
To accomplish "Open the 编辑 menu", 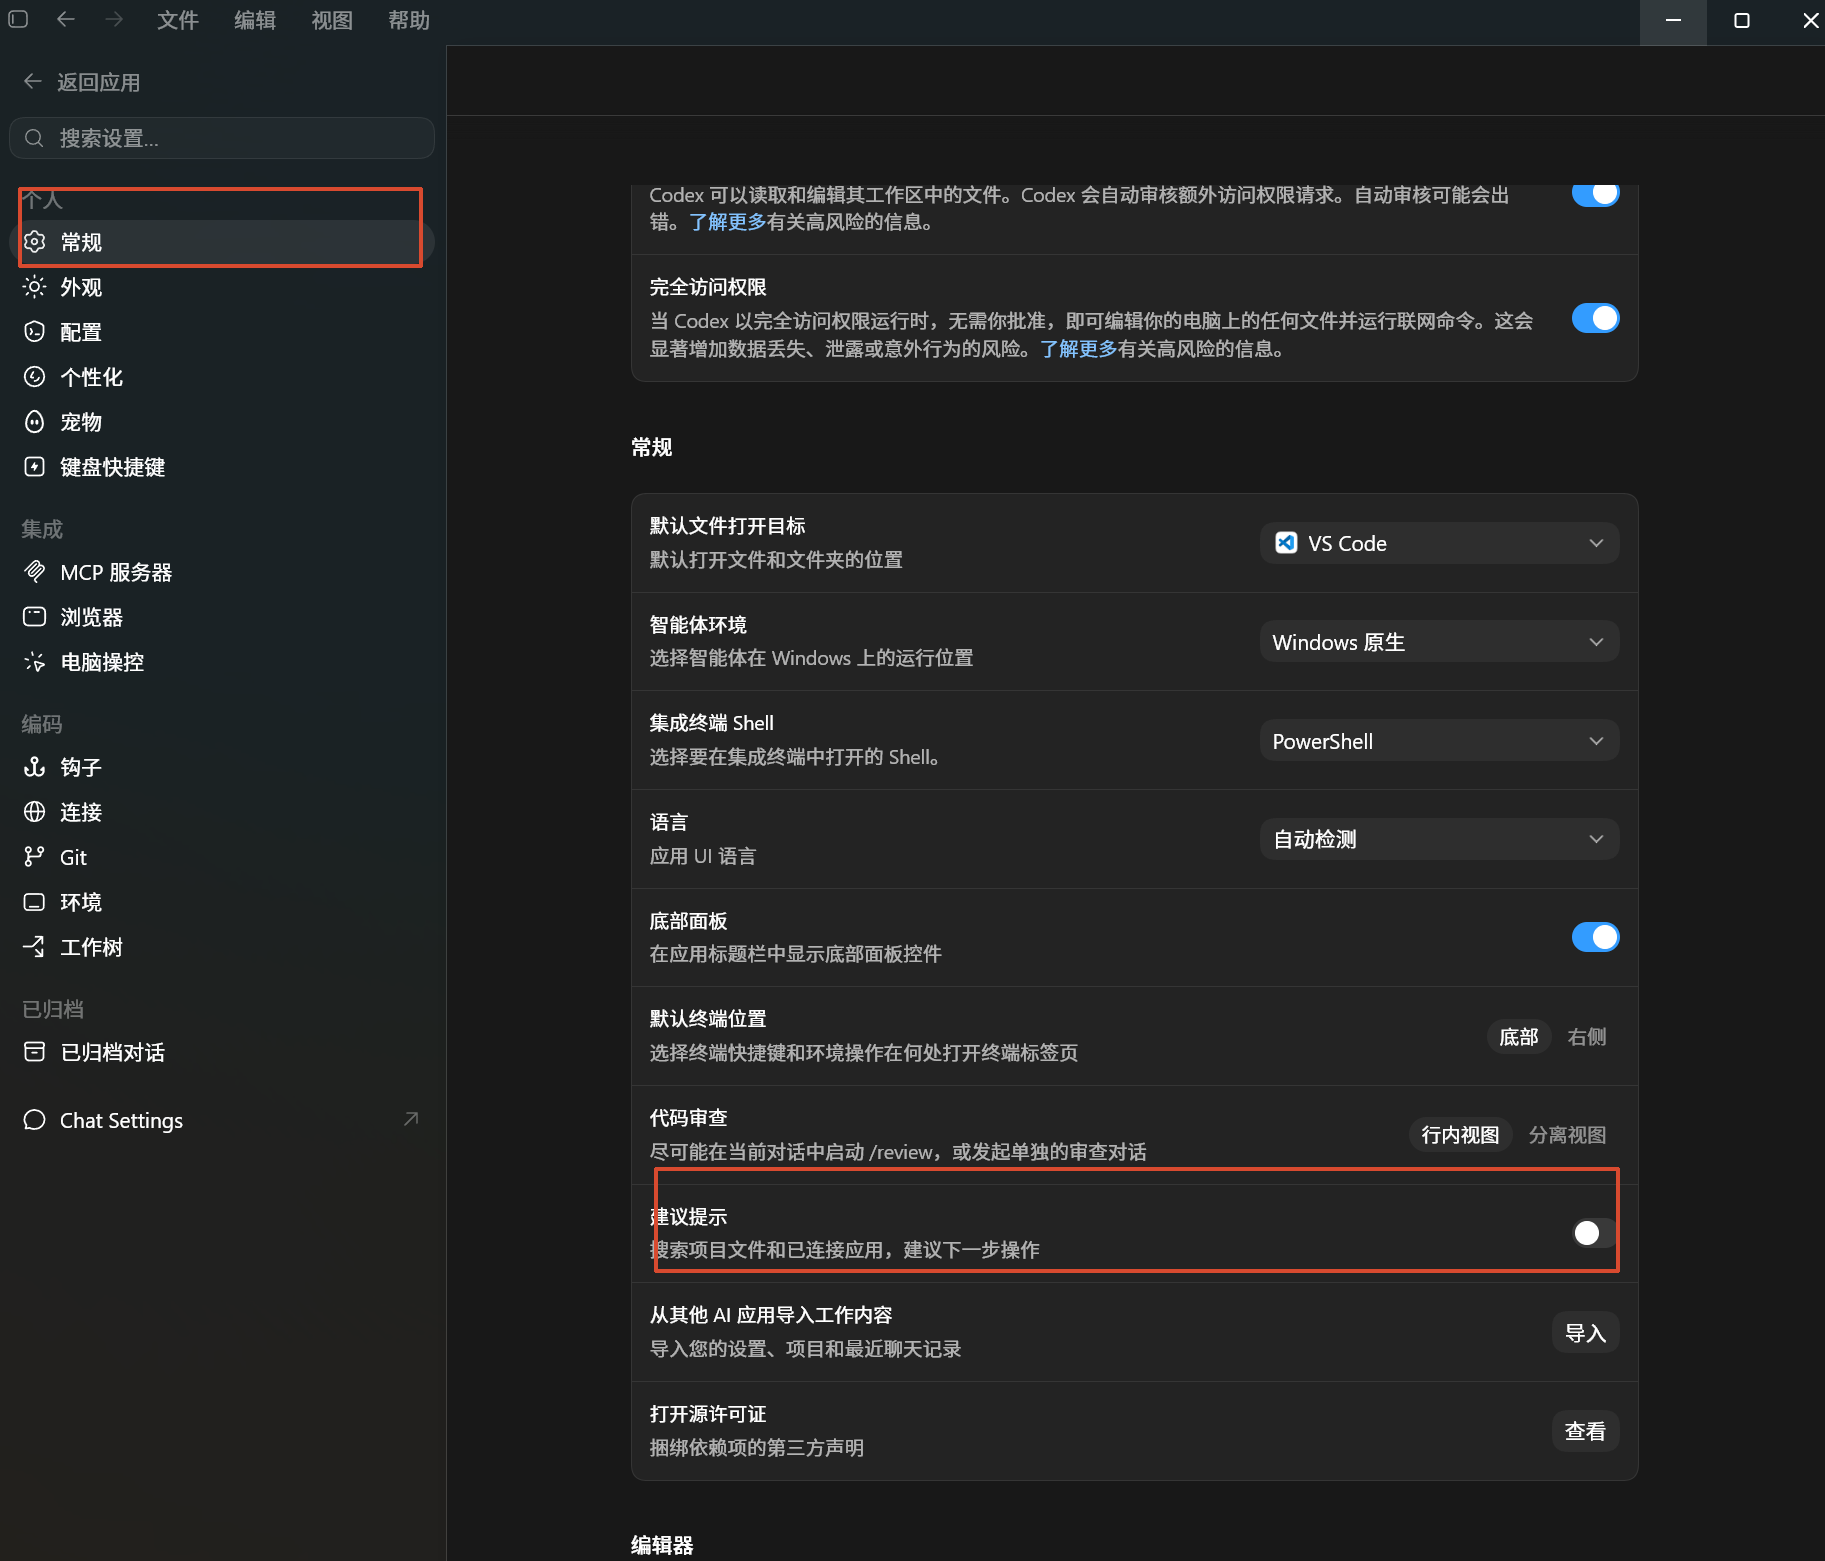I will (x=255, y=20).
